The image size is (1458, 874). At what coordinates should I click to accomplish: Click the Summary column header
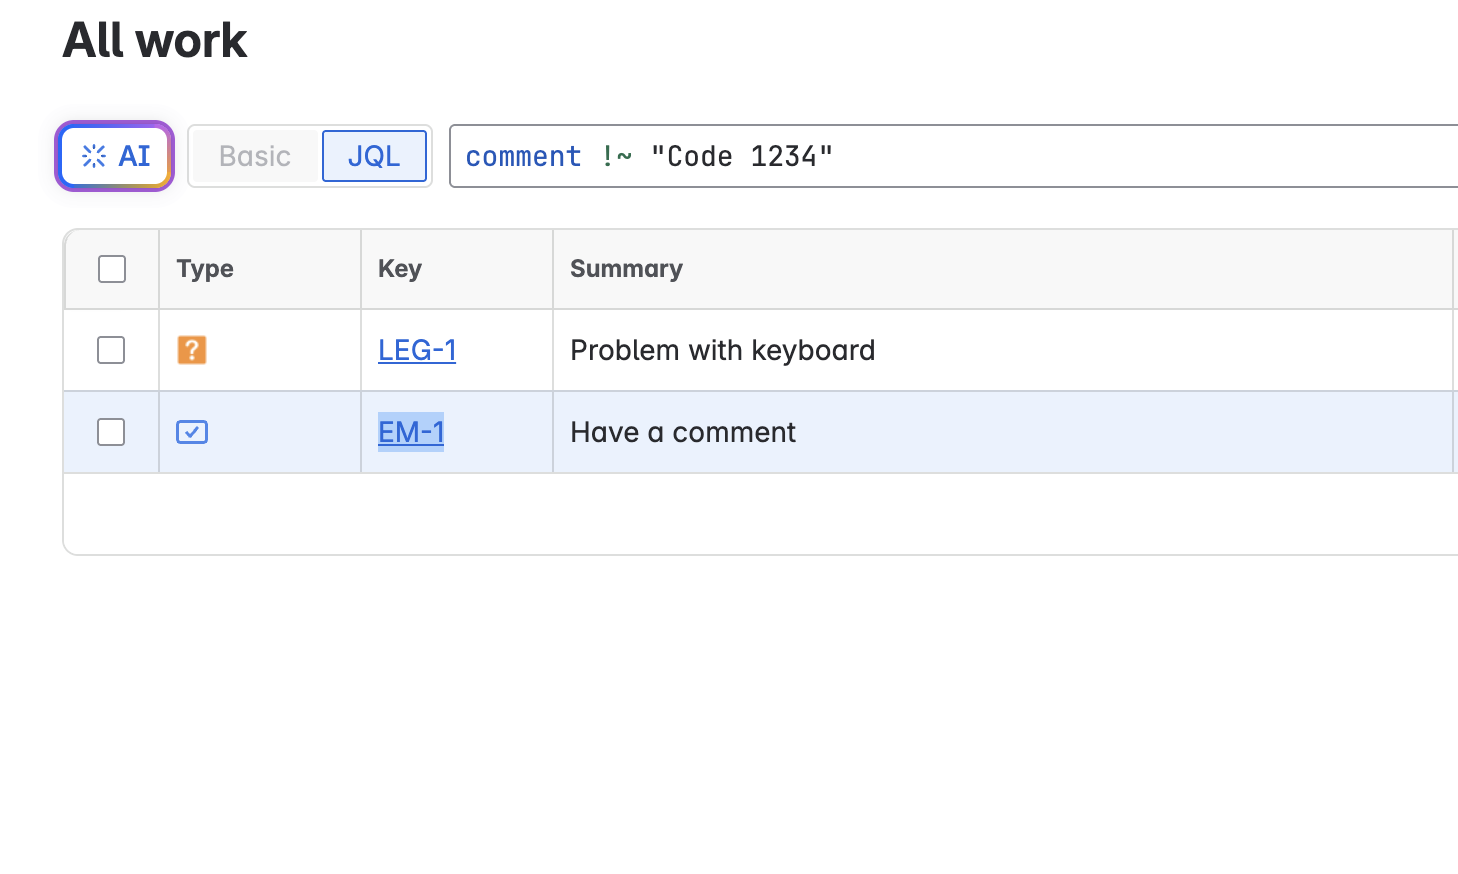coord(626,269)
